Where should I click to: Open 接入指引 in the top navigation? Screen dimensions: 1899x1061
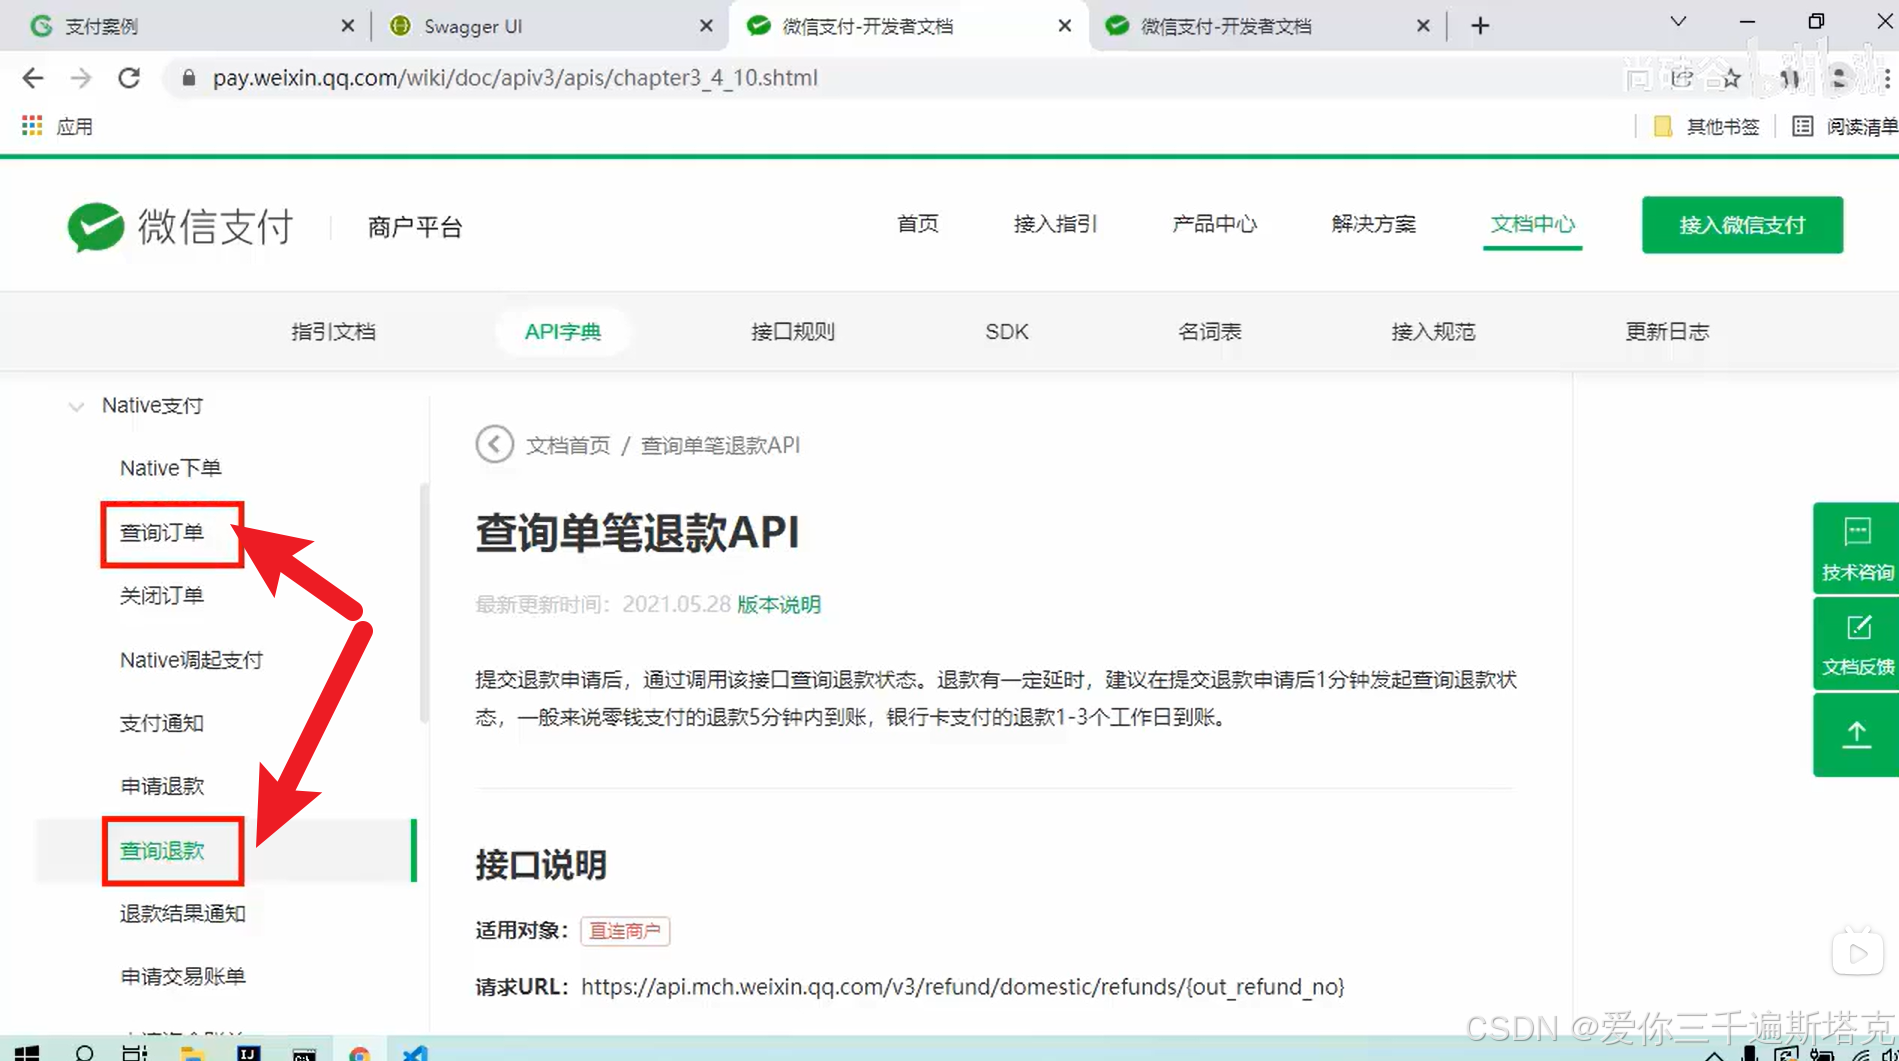1055,224
